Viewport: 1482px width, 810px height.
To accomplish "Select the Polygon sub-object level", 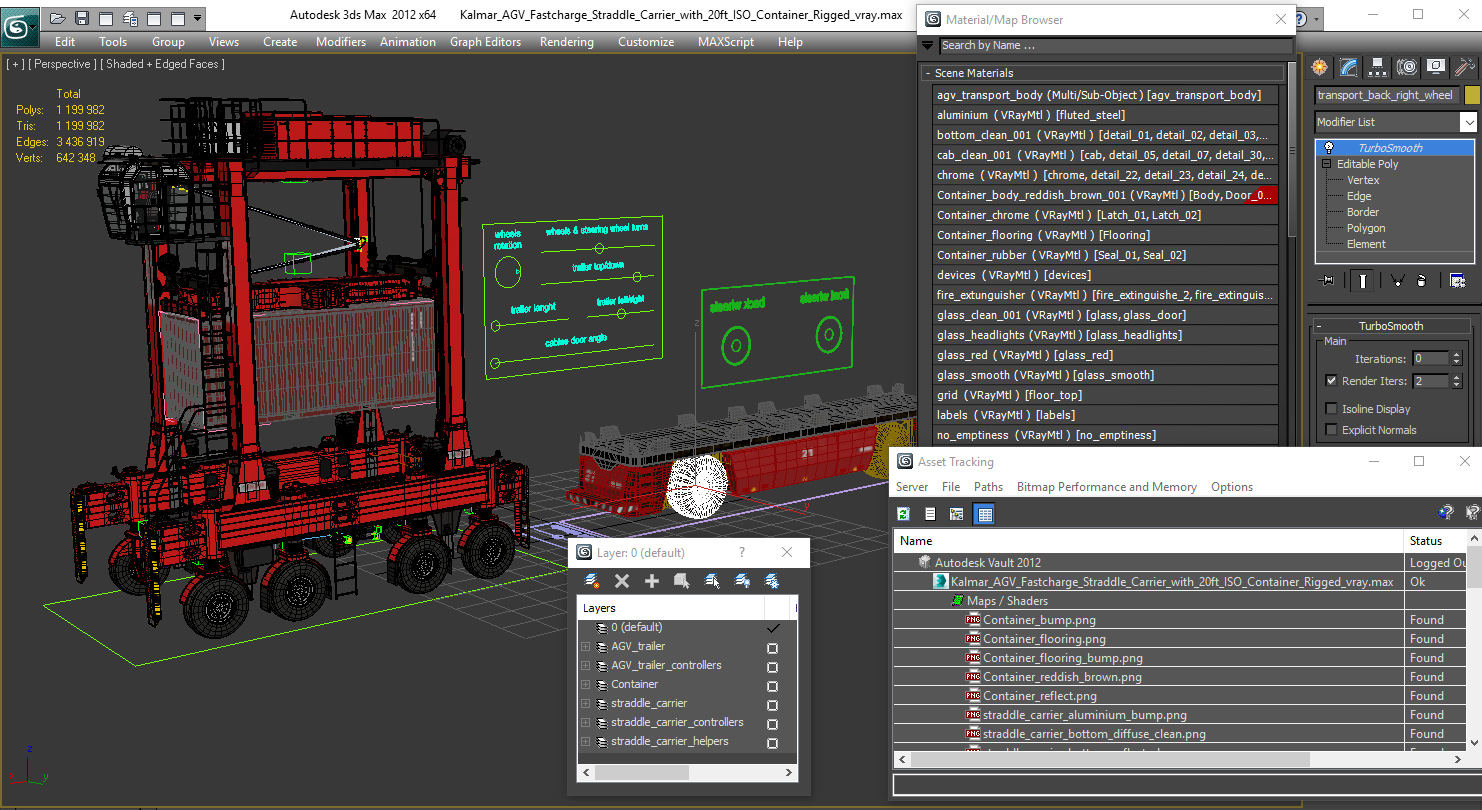I will (1365, 228).
